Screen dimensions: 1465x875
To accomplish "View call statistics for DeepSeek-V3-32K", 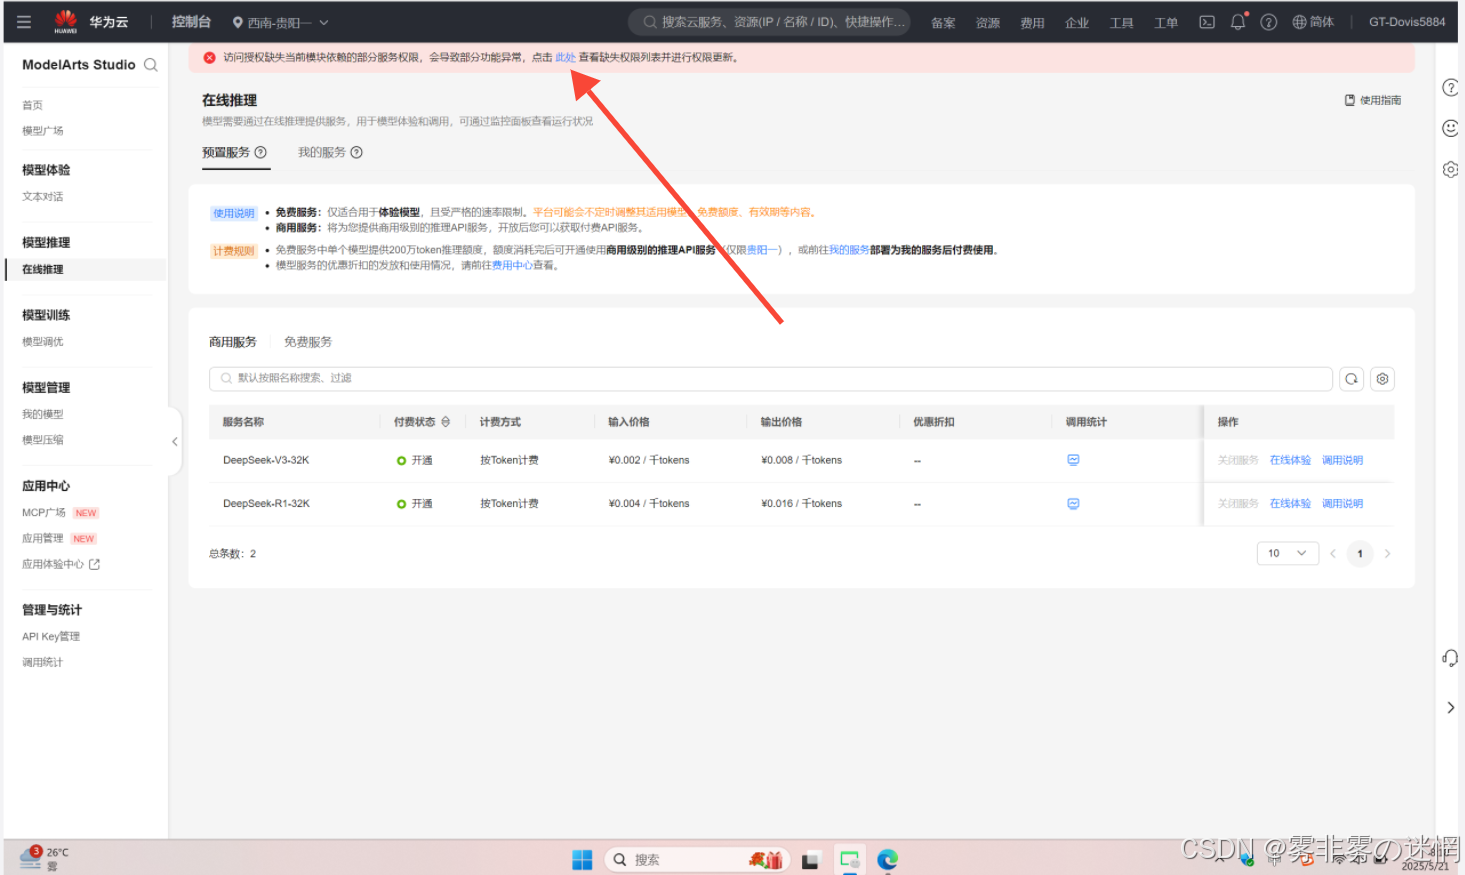I will (1073, 460).
